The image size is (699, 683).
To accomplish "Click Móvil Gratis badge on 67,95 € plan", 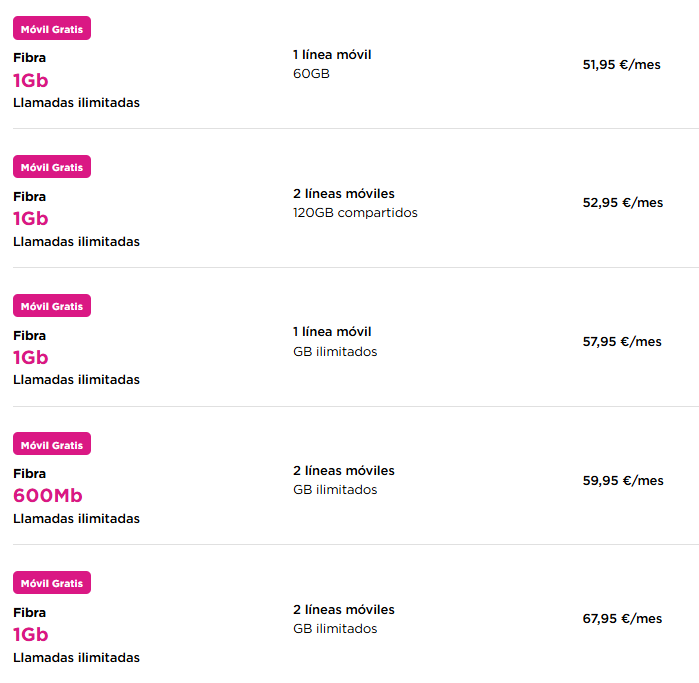I will (52, 583).
